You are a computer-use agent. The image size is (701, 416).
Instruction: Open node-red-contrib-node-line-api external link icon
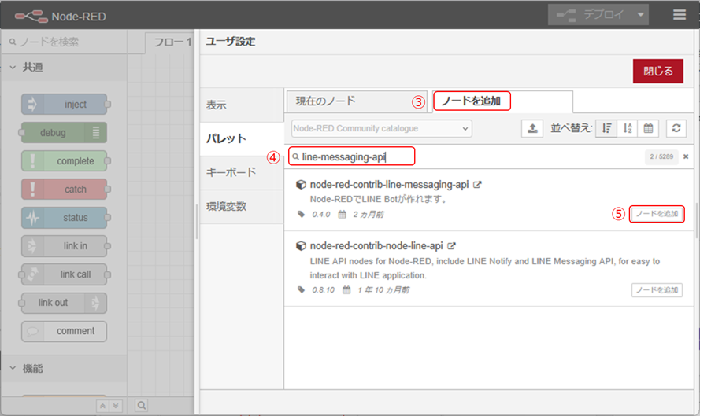452,245
